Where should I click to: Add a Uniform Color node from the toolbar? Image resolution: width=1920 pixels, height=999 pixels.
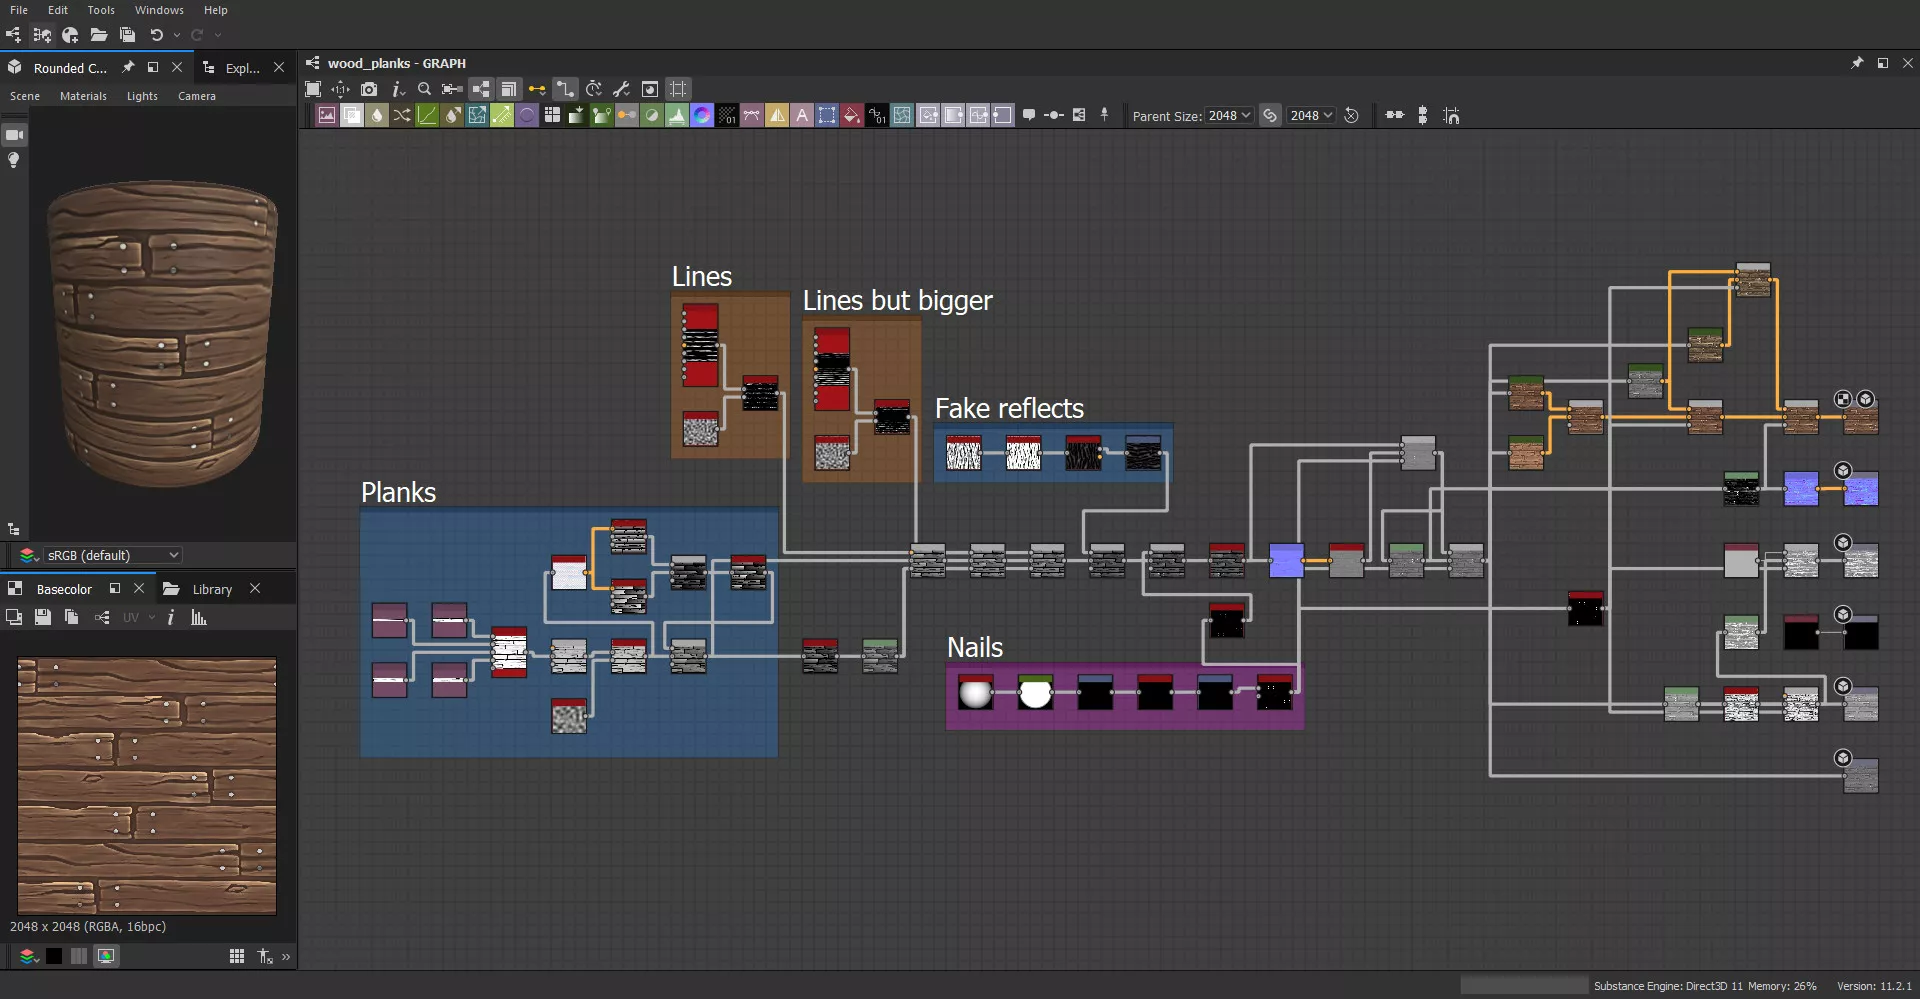coord(852,116)
